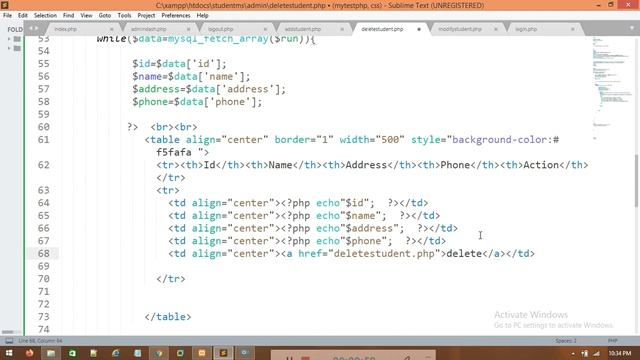Open the File menu
640x360 pixels.
(x=7, y=16)
